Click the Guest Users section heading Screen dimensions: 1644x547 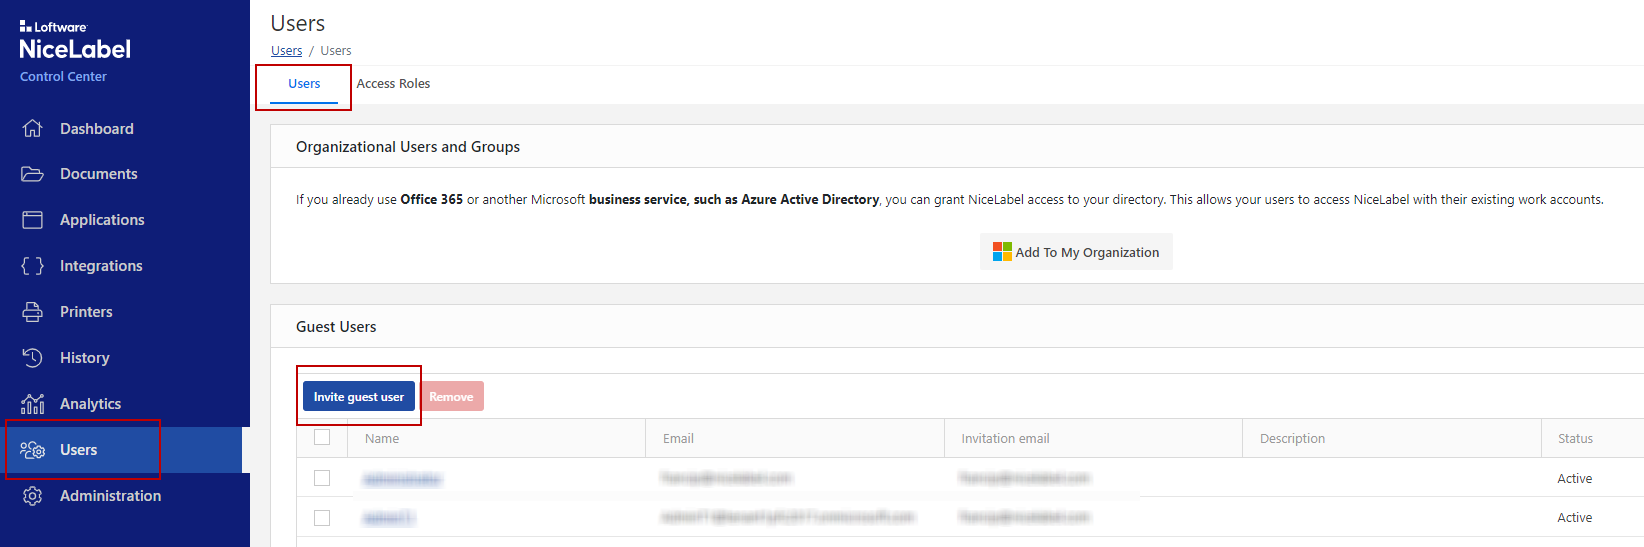(336, 327)
